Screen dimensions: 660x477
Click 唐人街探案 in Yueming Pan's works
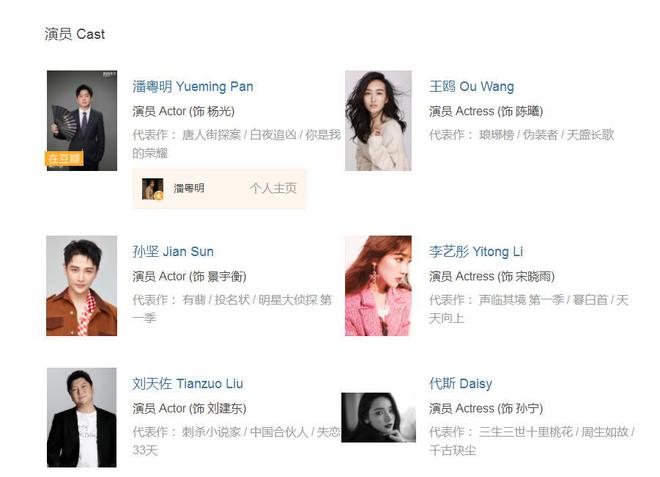pos(211,135)
